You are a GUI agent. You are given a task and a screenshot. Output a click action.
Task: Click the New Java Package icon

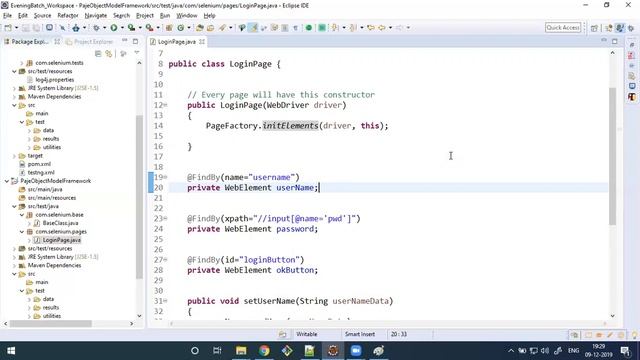tap(169, 28)
